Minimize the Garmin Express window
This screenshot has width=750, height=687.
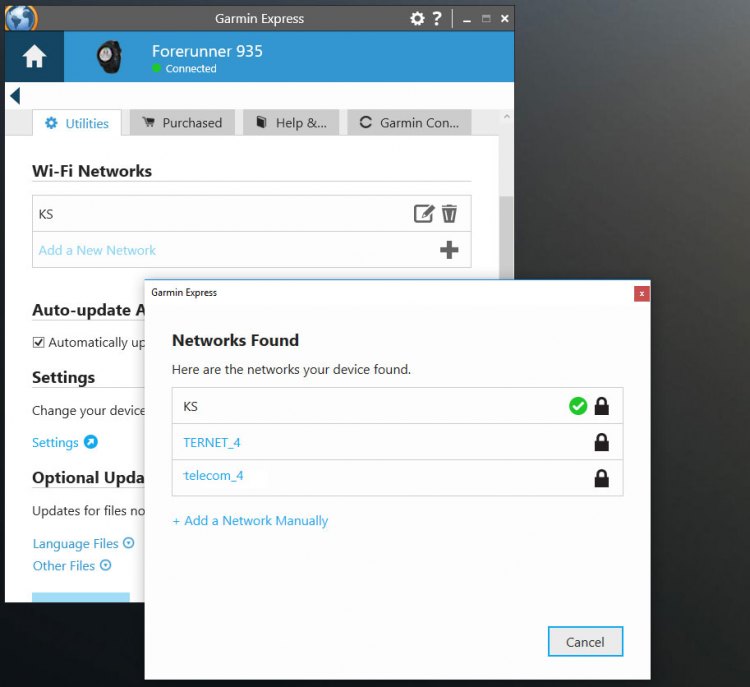(466, 19)
